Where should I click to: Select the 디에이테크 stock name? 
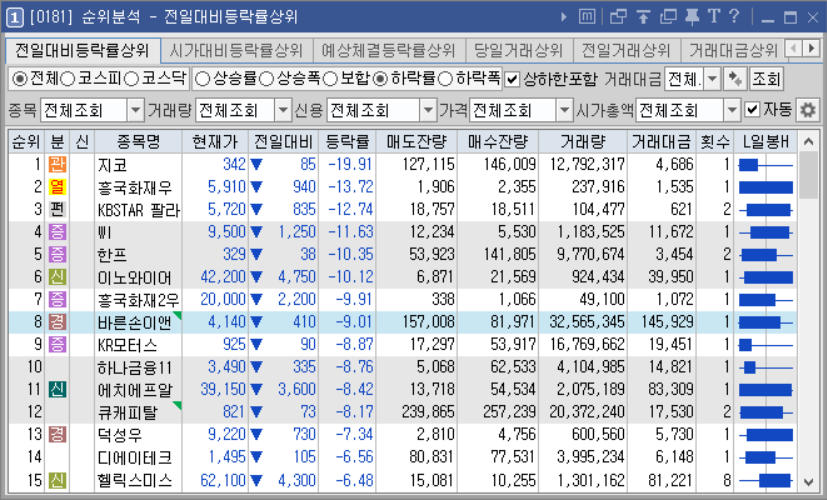(x=134, y=457)
